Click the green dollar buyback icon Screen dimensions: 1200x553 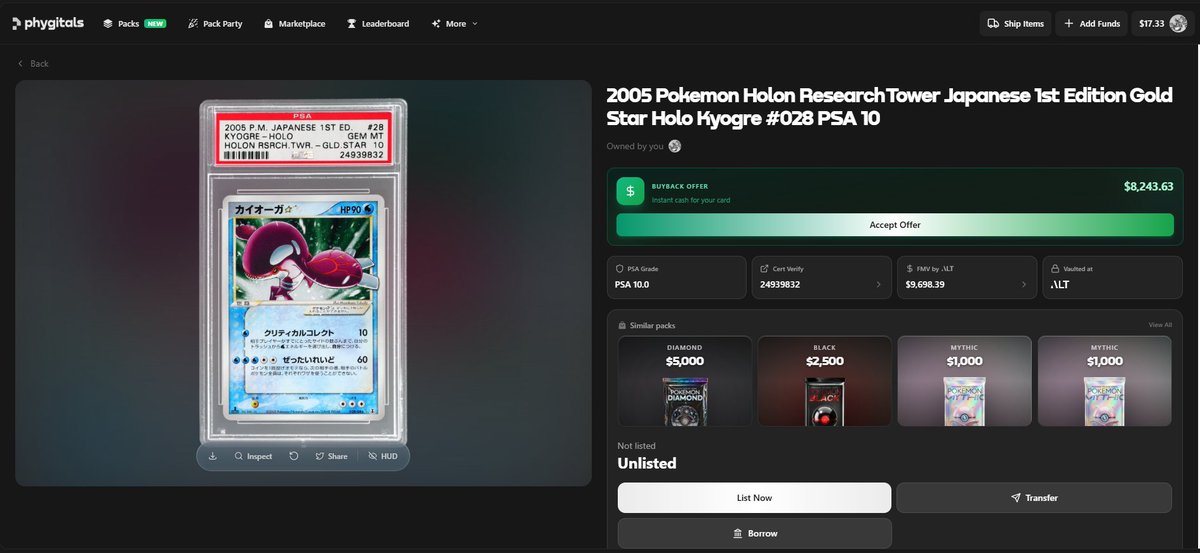click(x=630, y=191)
